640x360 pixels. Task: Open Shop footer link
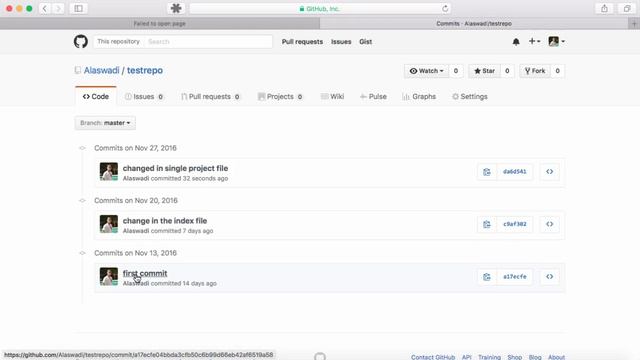point(515,357)
